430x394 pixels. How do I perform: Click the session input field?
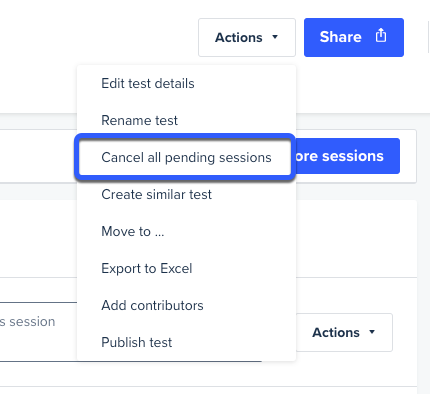38,332
